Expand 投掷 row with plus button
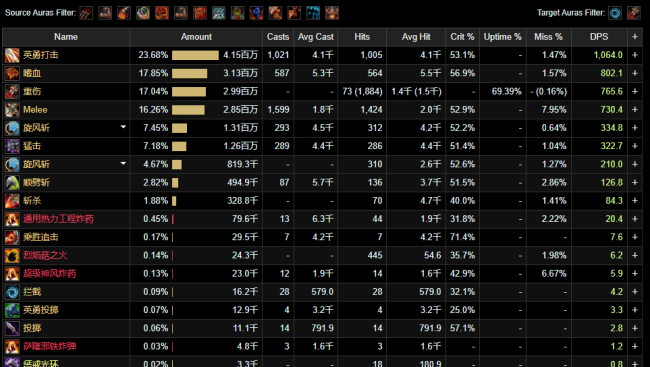Viewport: 650px width, 367px height. (x=635, y=328)
